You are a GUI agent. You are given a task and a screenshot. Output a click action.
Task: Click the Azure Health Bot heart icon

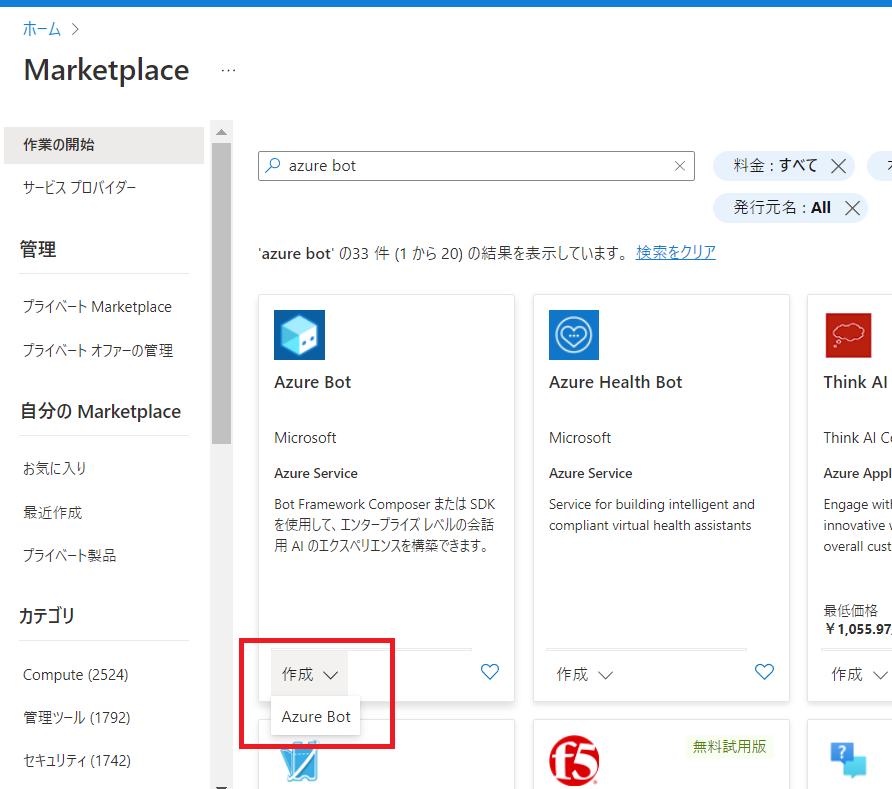[574, 335]
